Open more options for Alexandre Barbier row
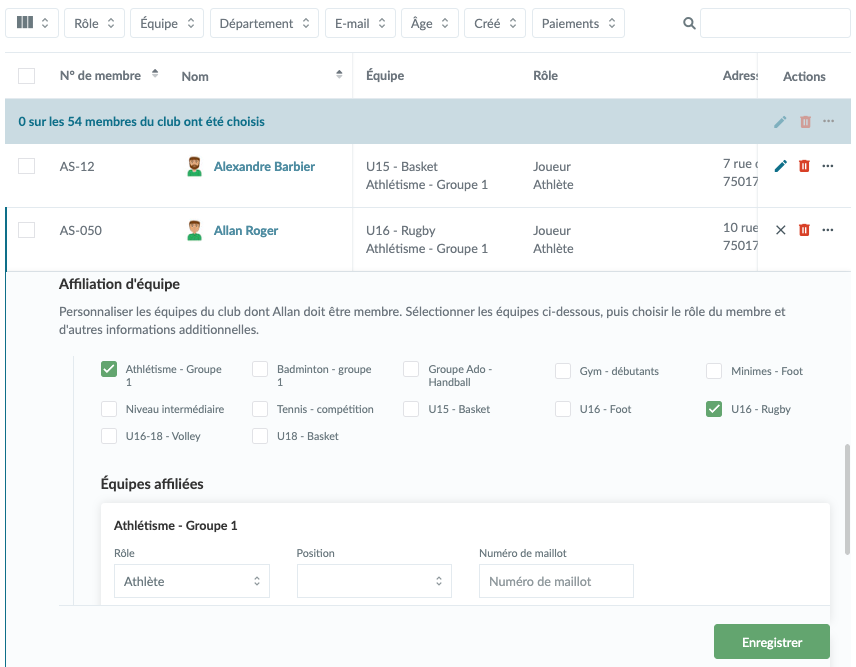This screenshot has height=667, width=856. click(828, 166)
